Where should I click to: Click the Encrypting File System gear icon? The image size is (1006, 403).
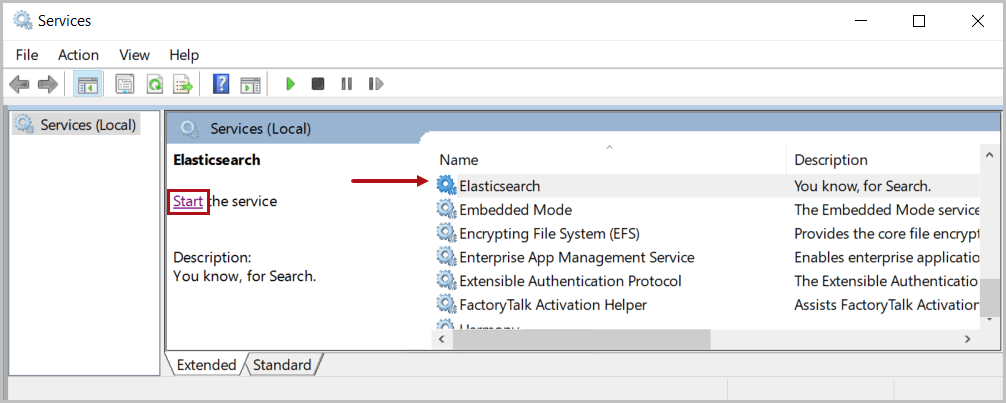coord(446,234)
